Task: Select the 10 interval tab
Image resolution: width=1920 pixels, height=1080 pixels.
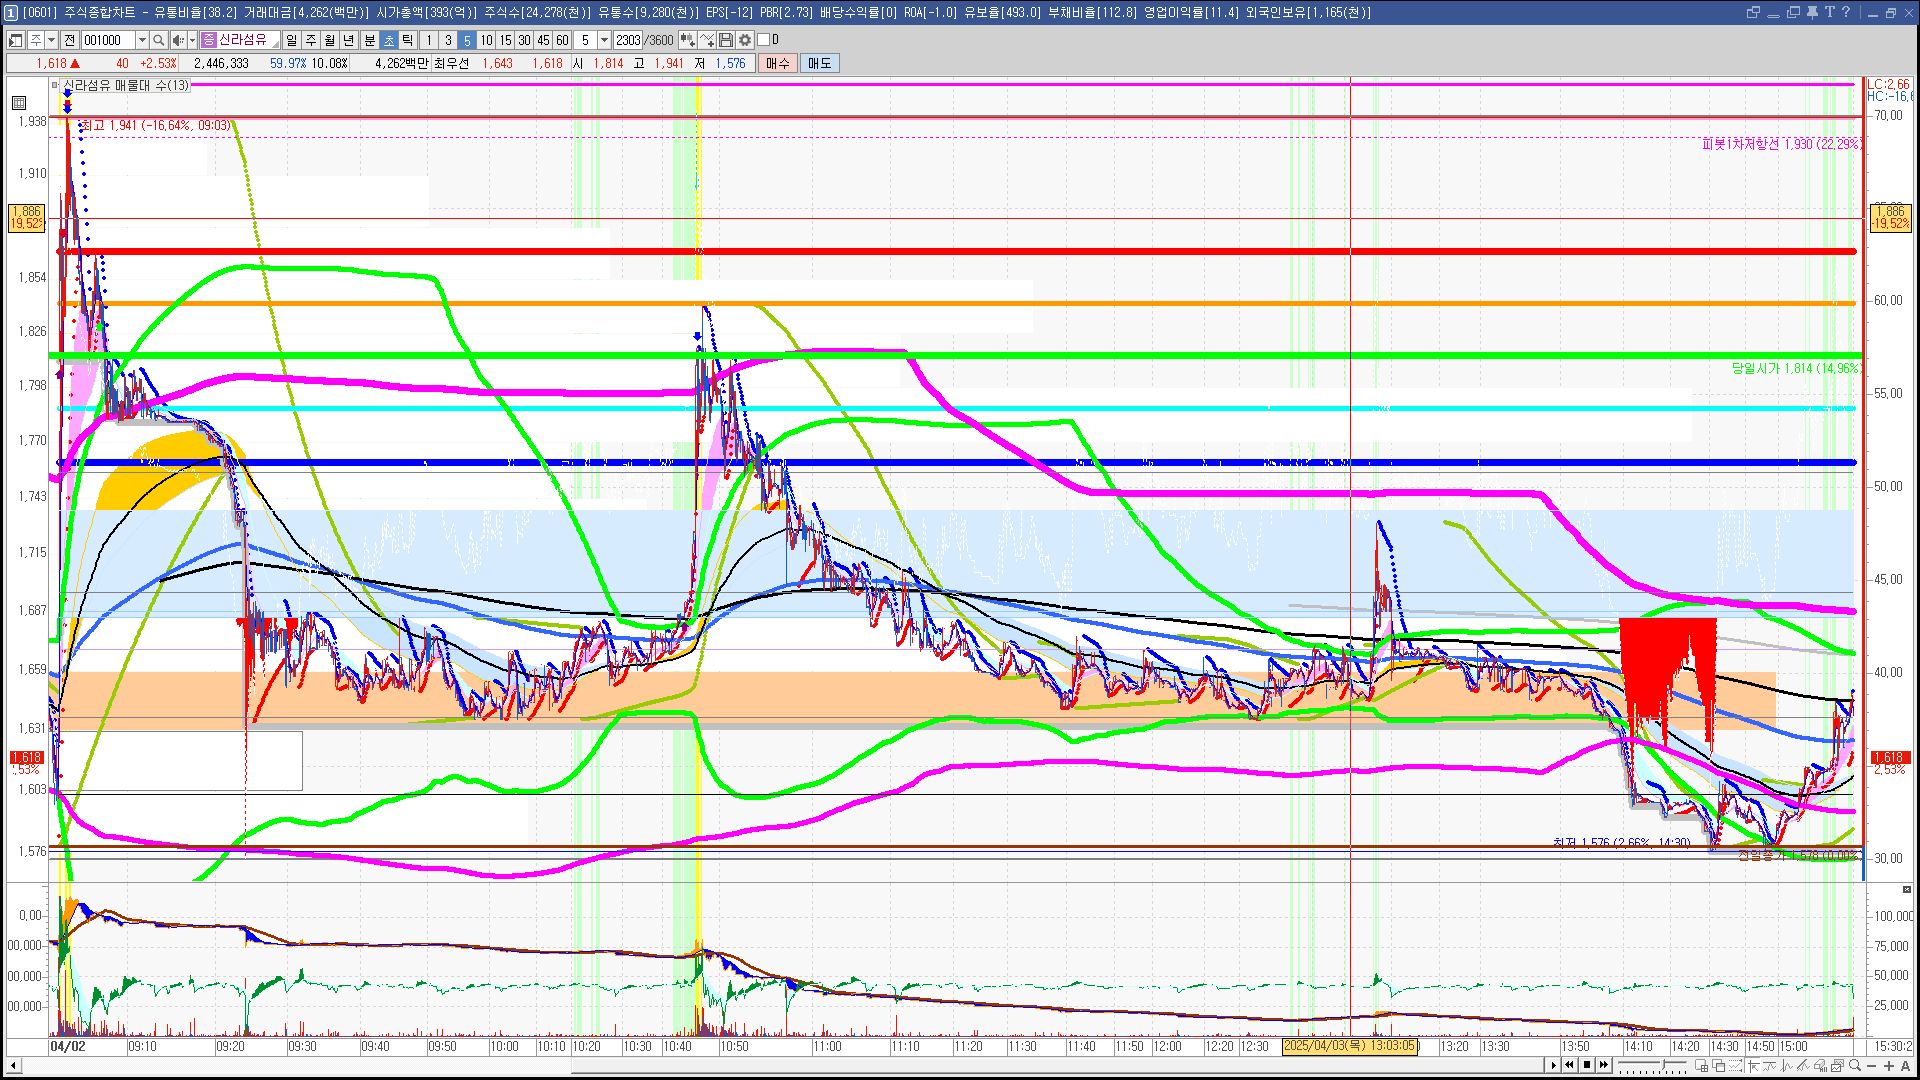Action: [486, 40]
